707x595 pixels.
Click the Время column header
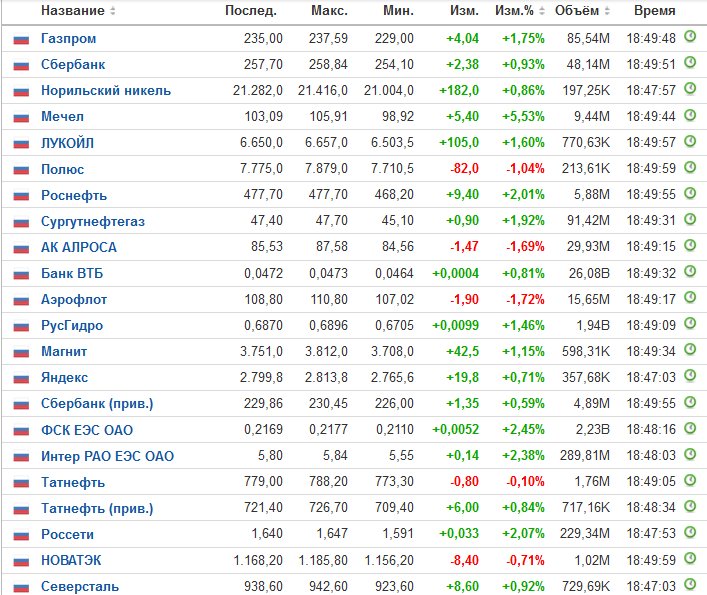pyautogui.click(x=654, y=10)
